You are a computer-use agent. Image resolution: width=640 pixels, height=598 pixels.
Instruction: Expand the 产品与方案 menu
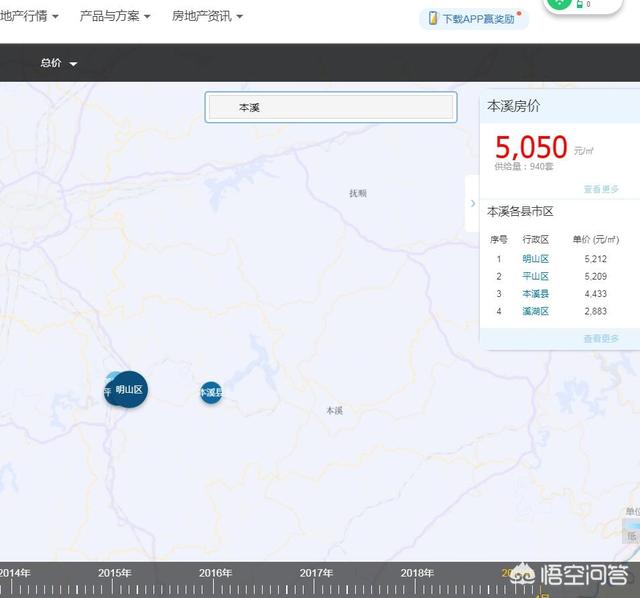(x=115, y=16)
